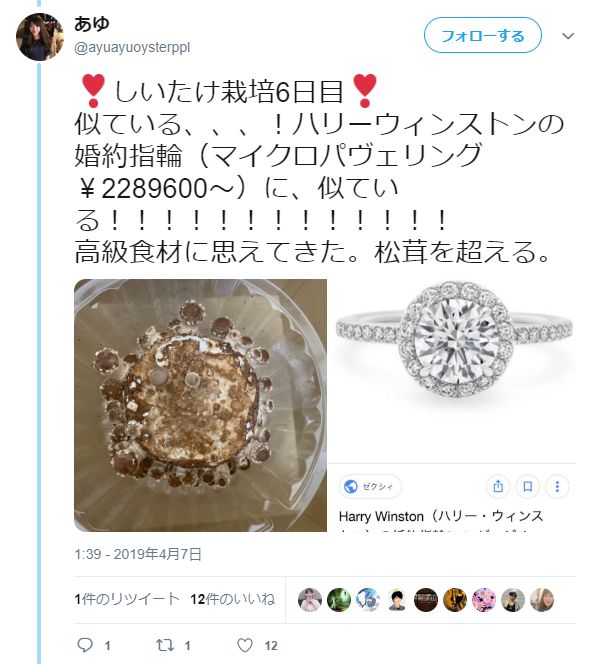Screen dimensions: 606x664
Task: Open the tweet options chevron menu
Action: pos(567,36)
